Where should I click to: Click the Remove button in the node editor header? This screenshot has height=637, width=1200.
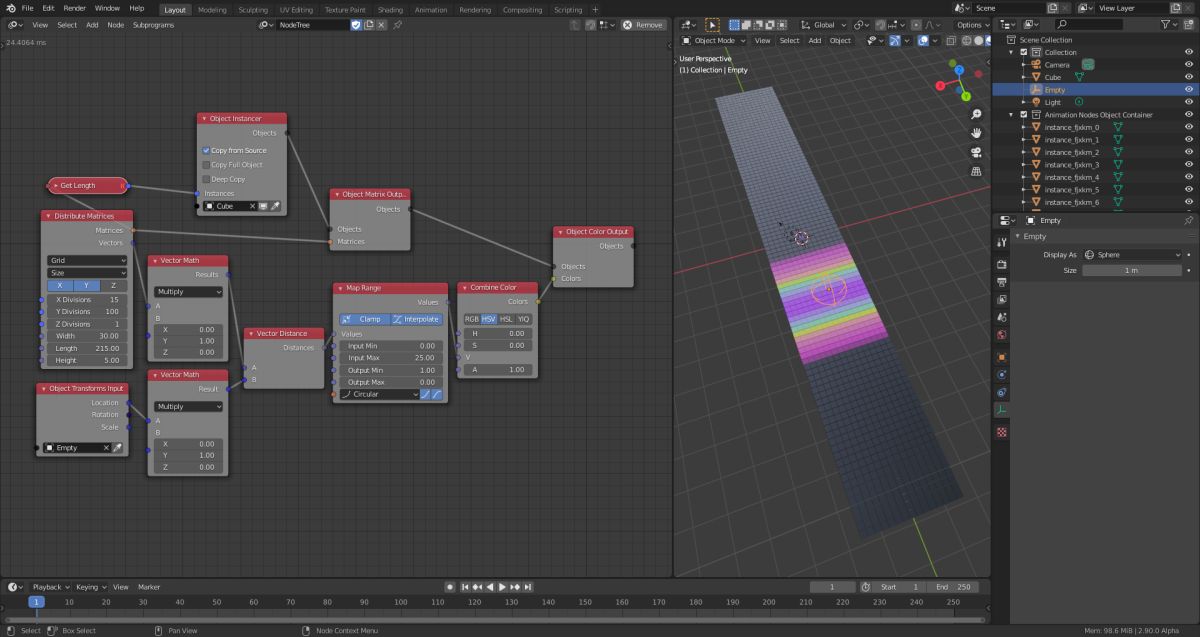point(643,24)
